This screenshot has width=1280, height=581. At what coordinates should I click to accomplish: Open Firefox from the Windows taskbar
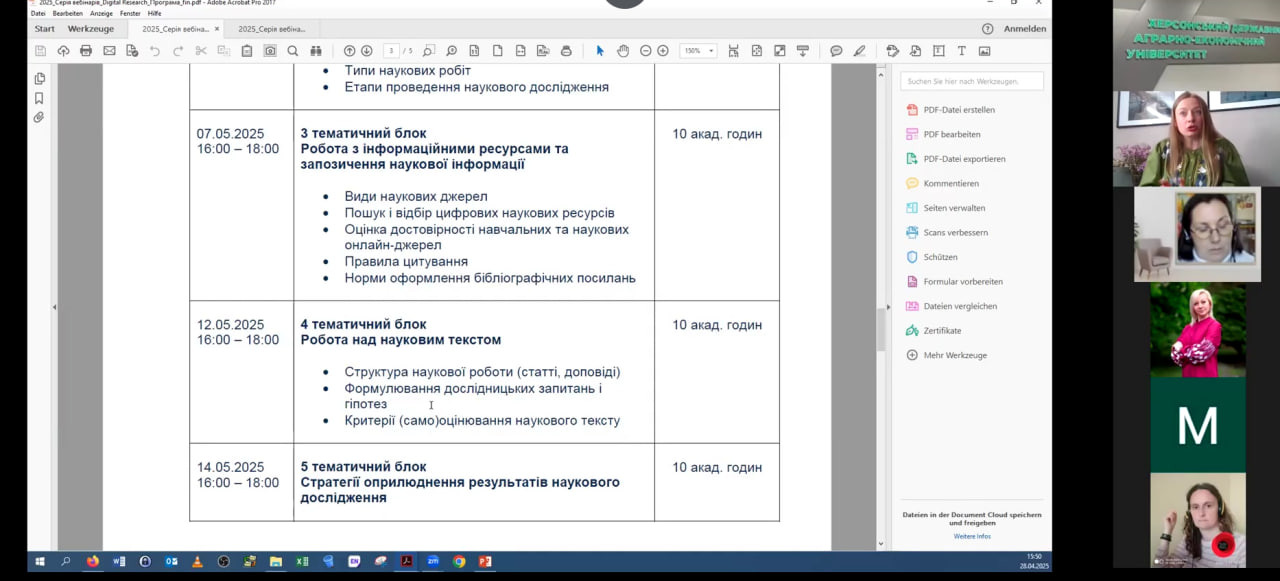tap(93, 562)
